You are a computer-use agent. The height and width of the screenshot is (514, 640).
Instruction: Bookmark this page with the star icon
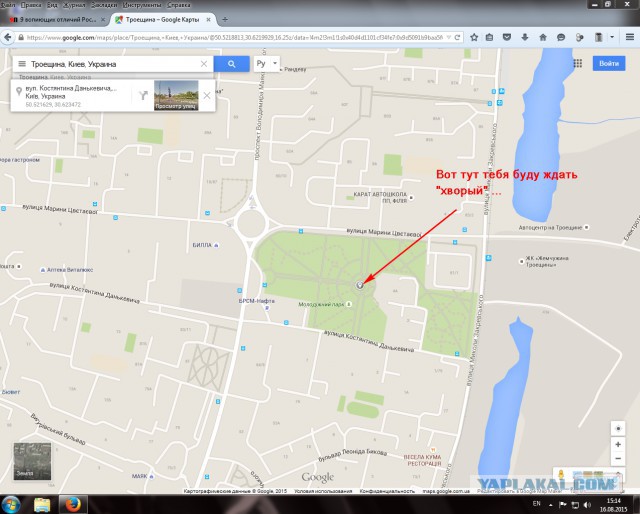(x=474, y=37)
